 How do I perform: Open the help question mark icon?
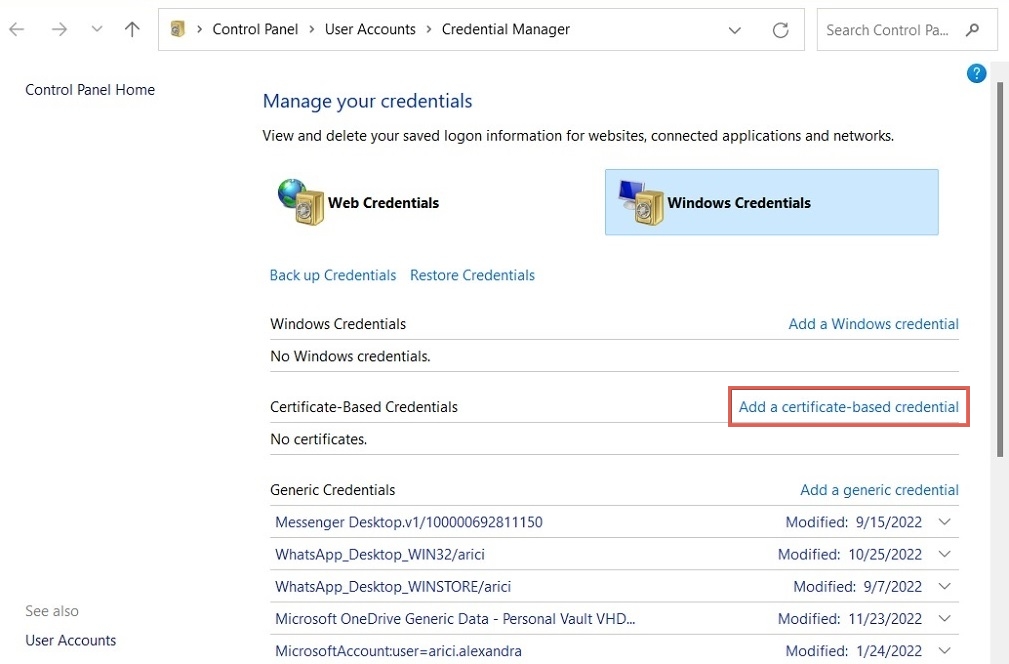point(976,73)
